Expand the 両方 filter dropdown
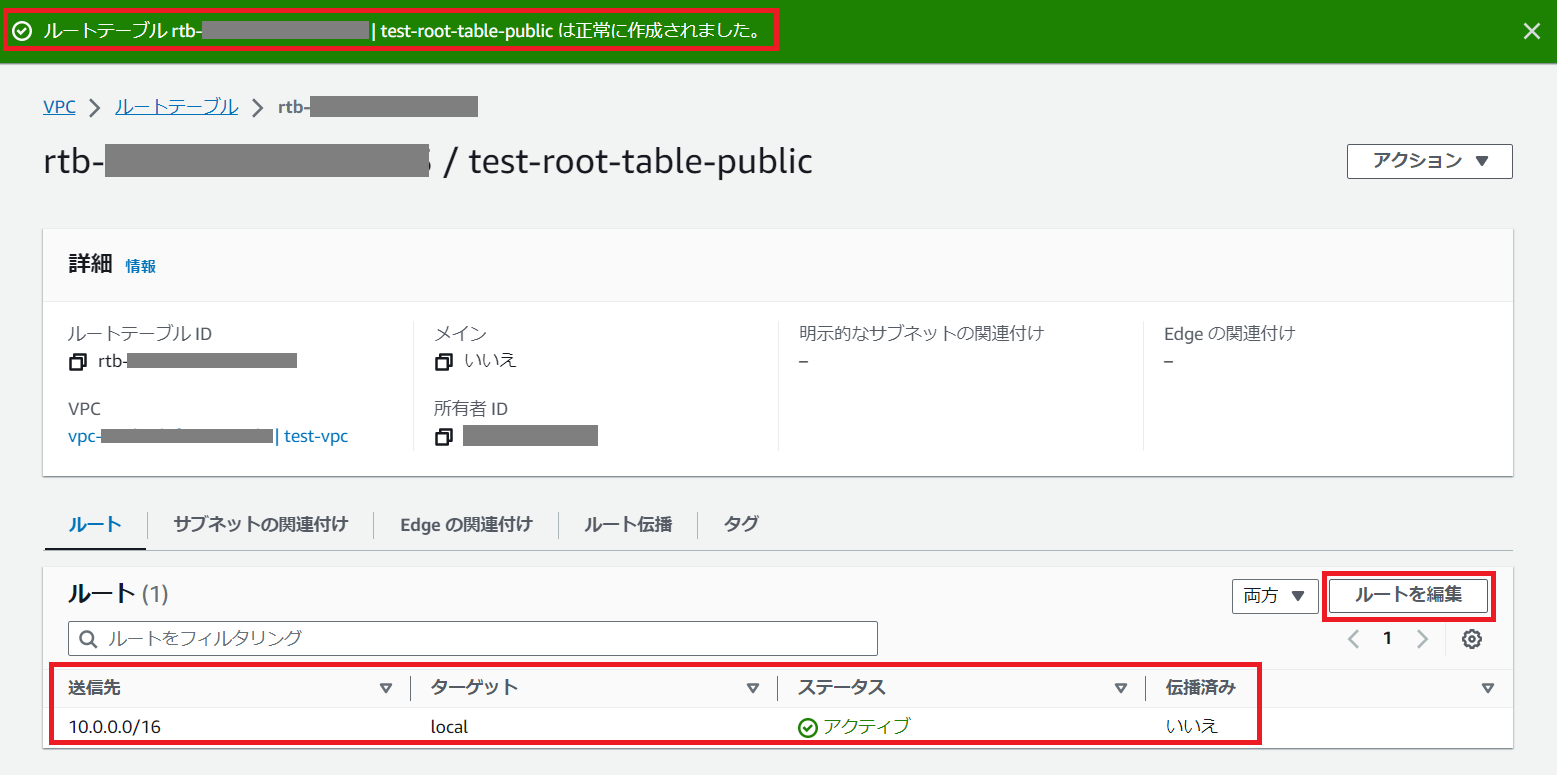Screen dimensions: 1557x775 pos(1274,596)
